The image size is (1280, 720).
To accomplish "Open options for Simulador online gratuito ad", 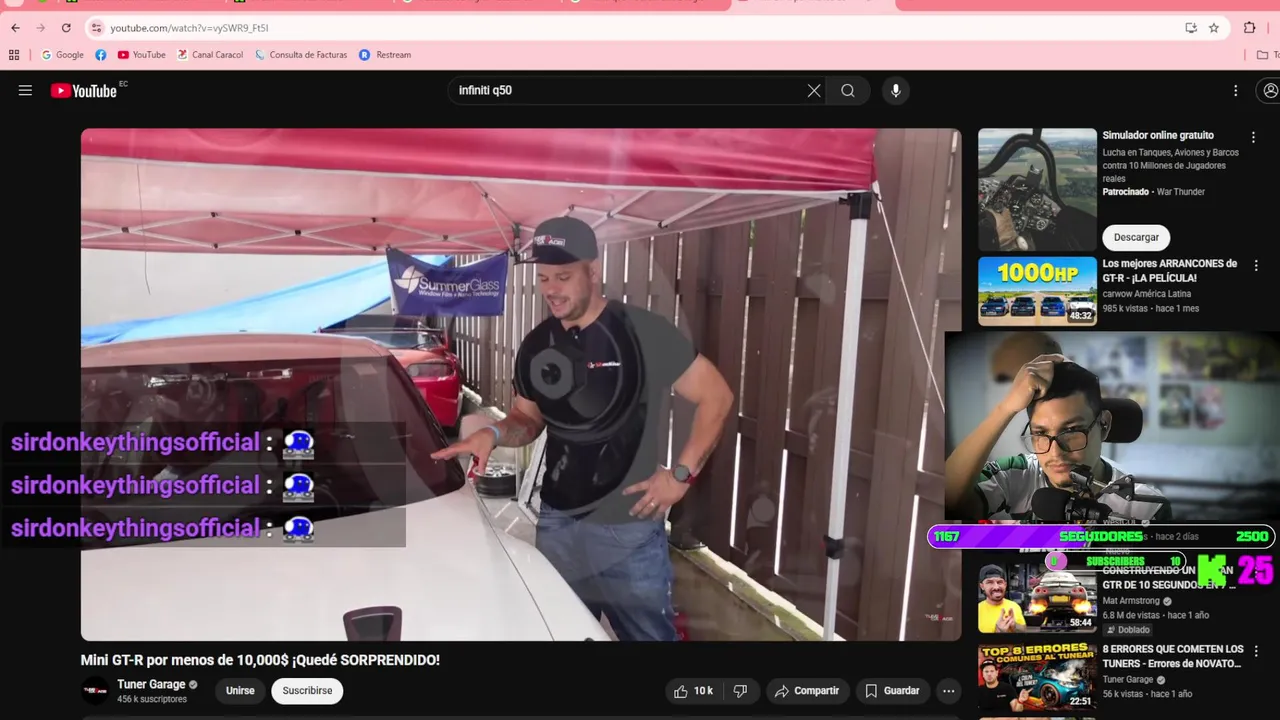I will 1253,137.
